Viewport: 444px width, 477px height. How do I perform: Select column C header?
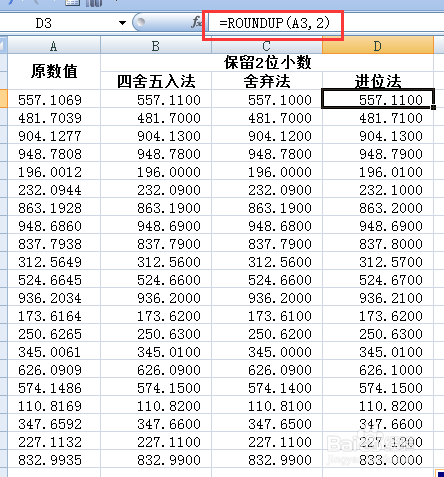click(x=267, y=45)
